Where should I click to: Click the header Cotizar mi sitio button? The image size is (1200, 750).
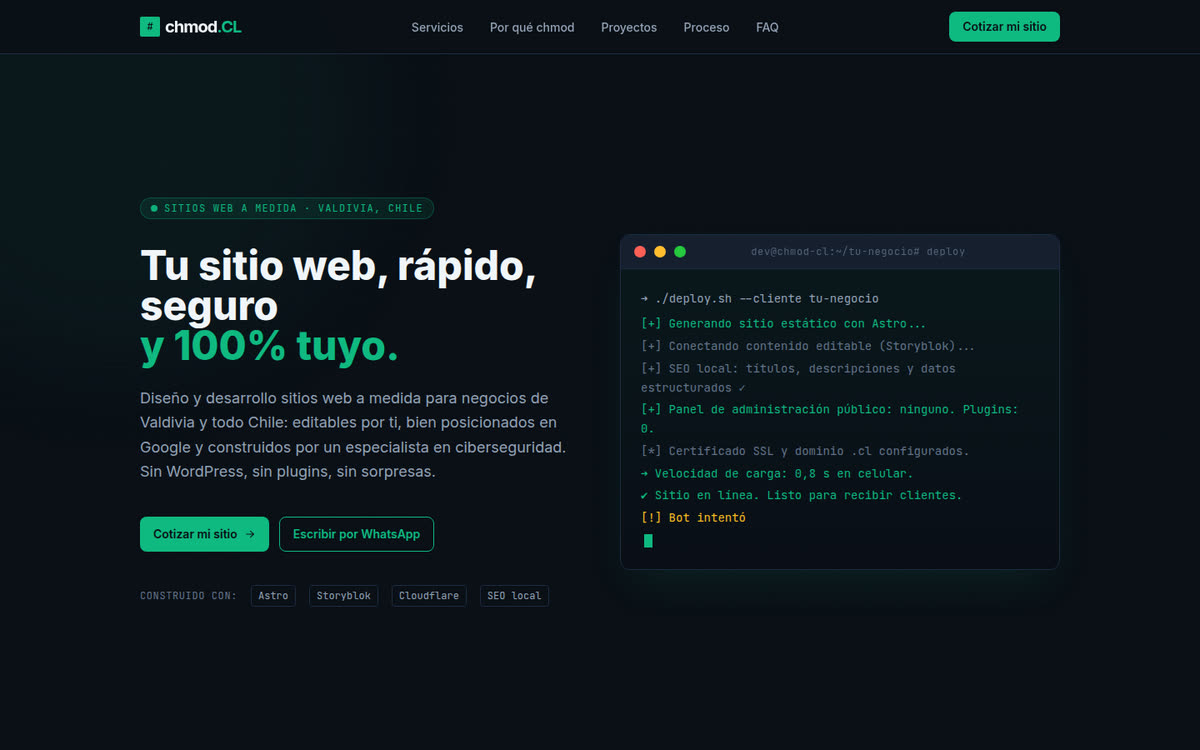[1004, 27]
